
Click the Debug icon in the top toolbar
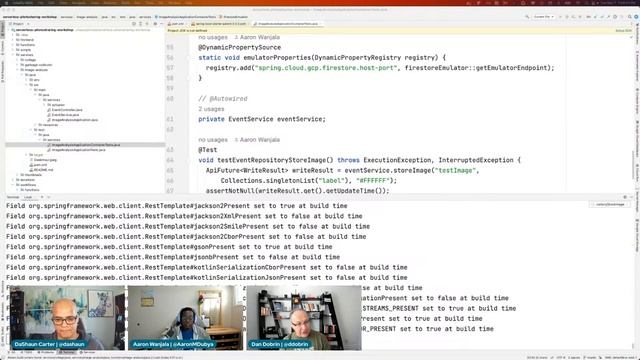point(567,17)
